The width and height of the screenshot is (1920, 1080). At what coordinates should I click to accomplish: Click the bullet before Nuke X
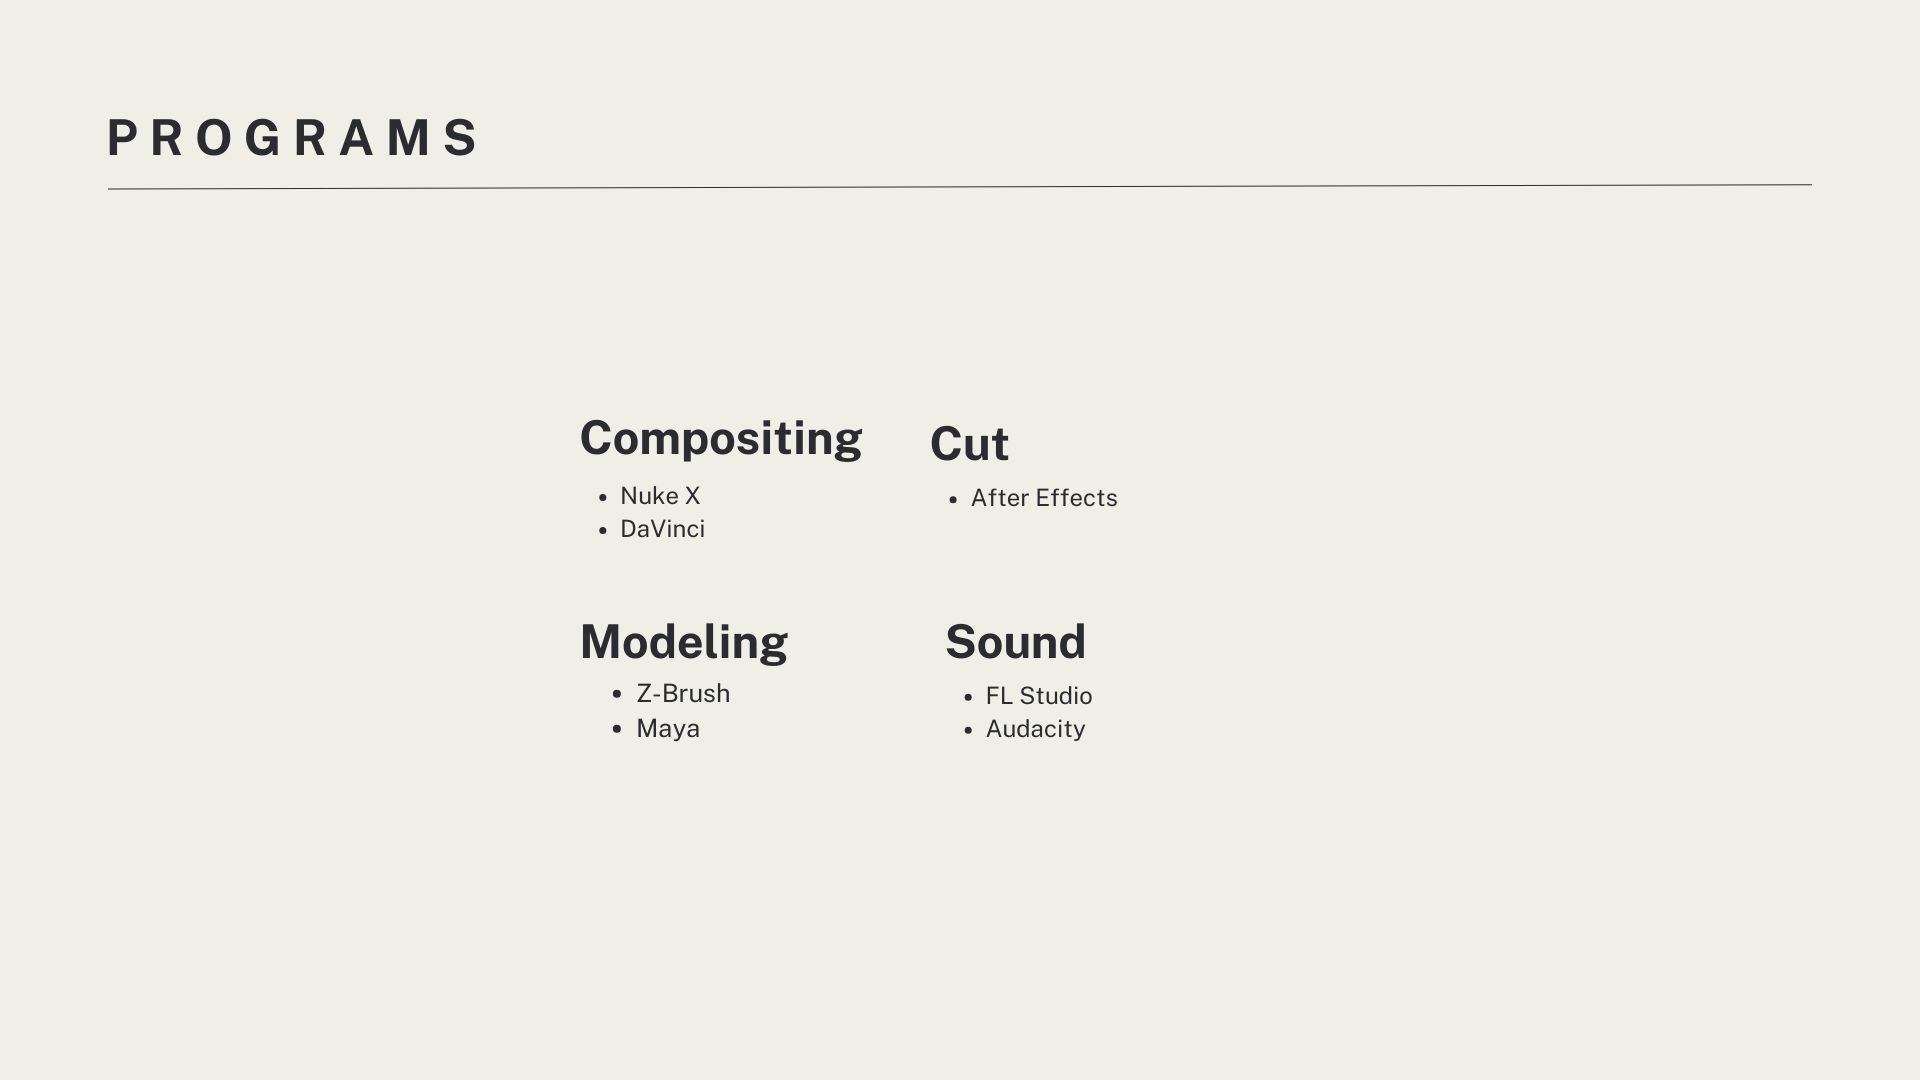[x=603, y=498]
